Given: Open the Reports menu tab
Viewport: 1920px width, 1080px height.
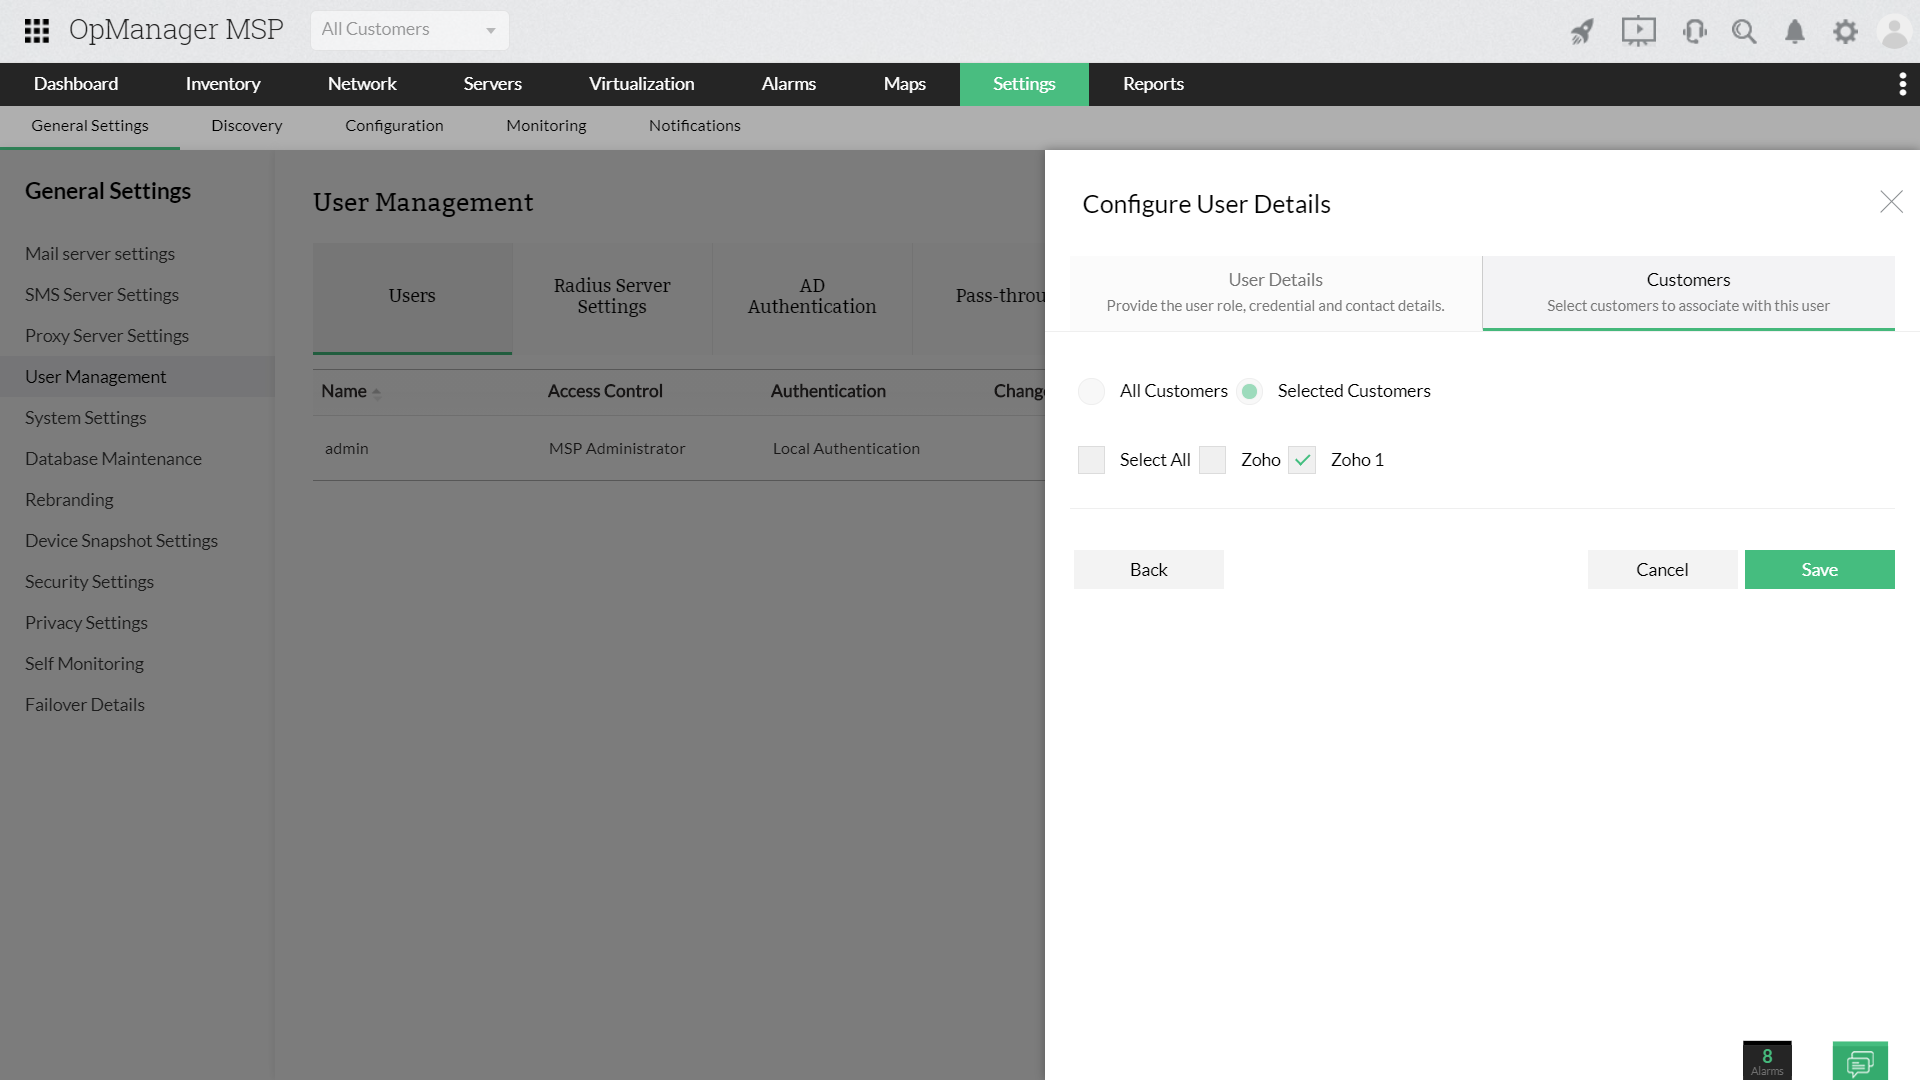Looking at the screenshot, I should (1153, 84).
